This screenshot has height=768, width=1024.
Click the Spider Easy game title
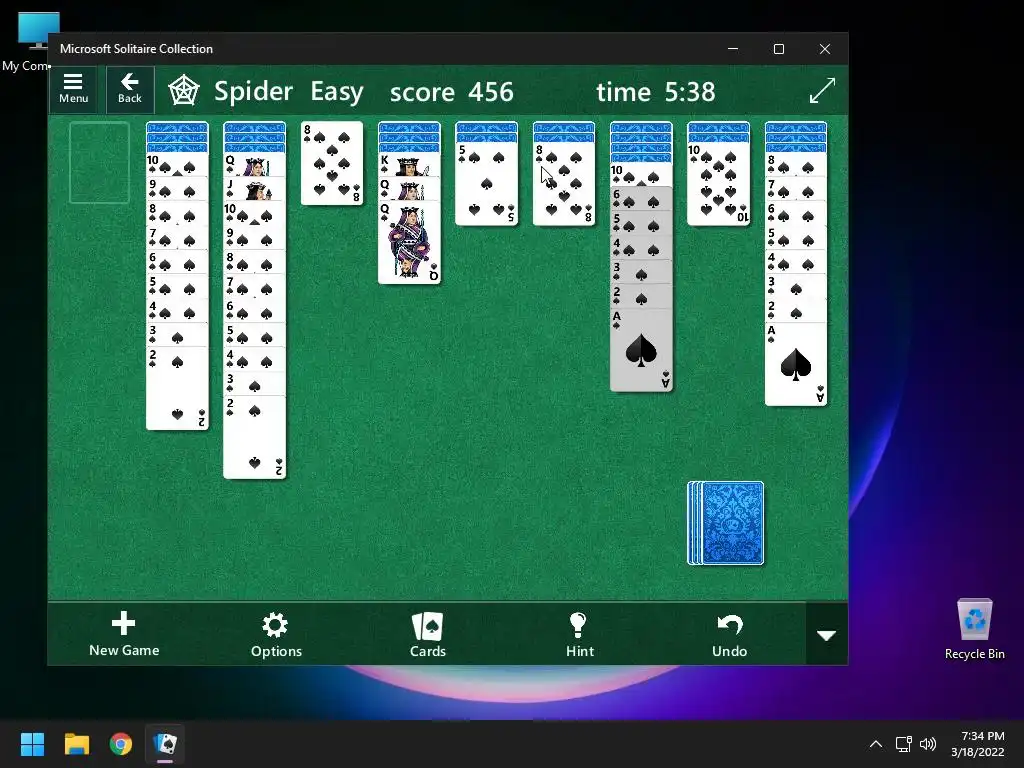289,91
